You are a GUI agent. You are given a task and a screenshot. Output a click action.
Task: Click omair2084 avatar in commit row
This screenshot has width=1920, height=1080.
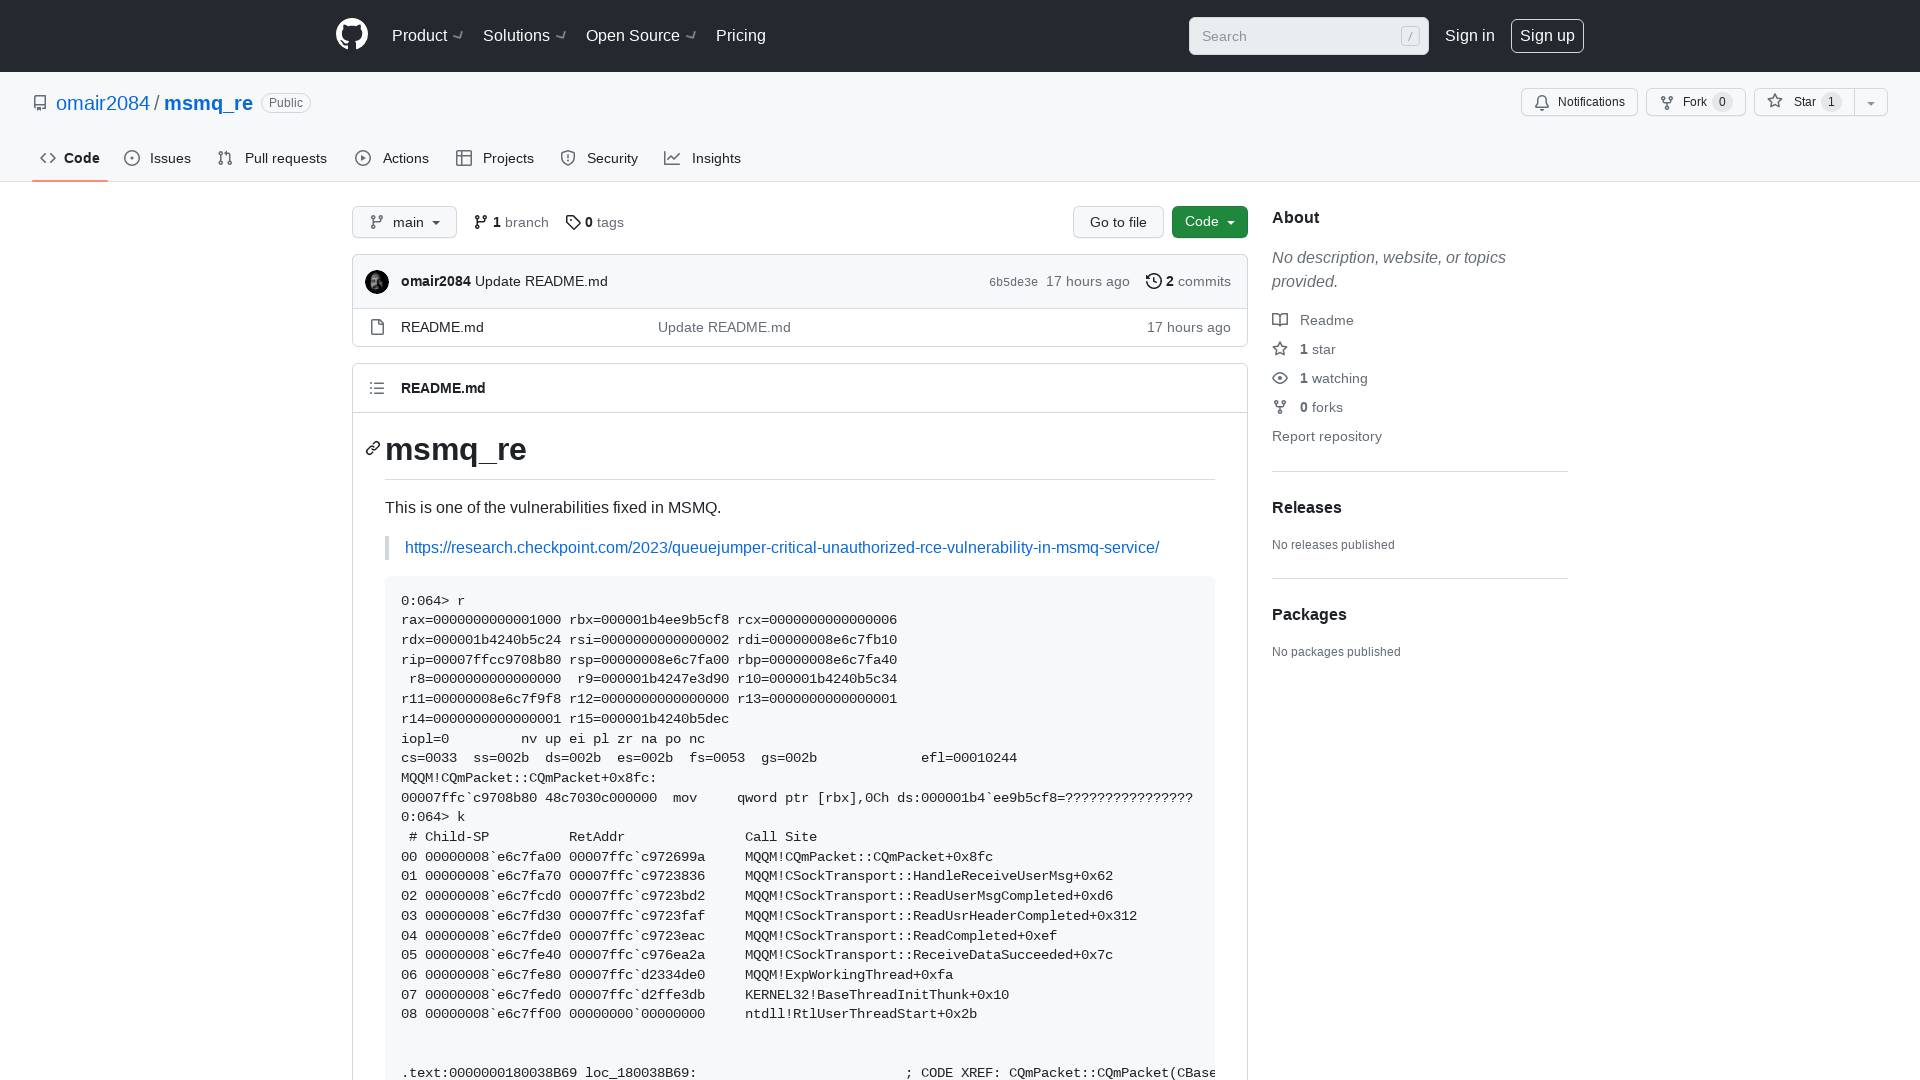tap(377, 282)
